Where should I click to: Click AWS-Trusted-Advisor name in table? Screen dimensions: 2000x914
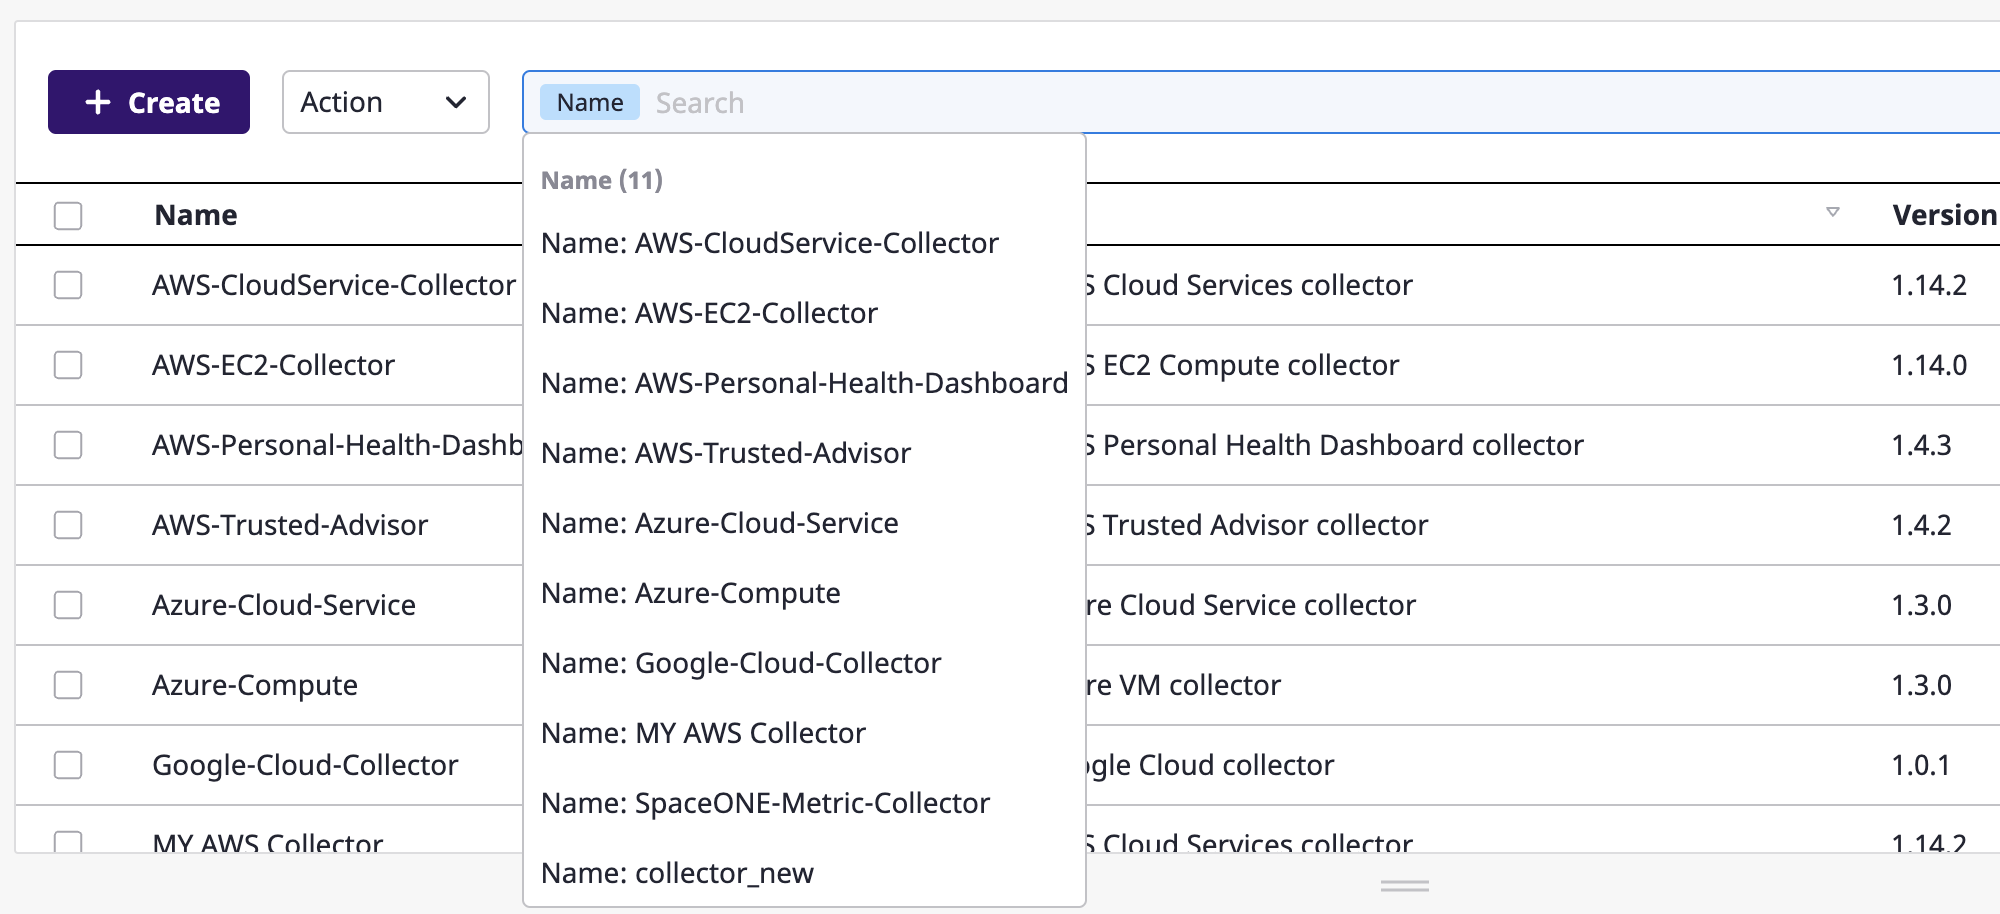[x=290, y=525]
